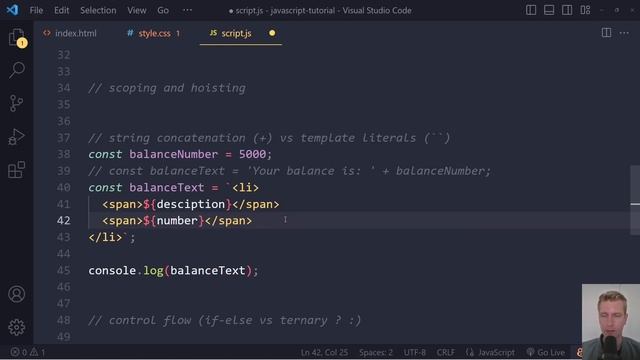The height and width of the screenshot is (360, 640).
Task: Open the Edit menu
Action: click(62, 10)
